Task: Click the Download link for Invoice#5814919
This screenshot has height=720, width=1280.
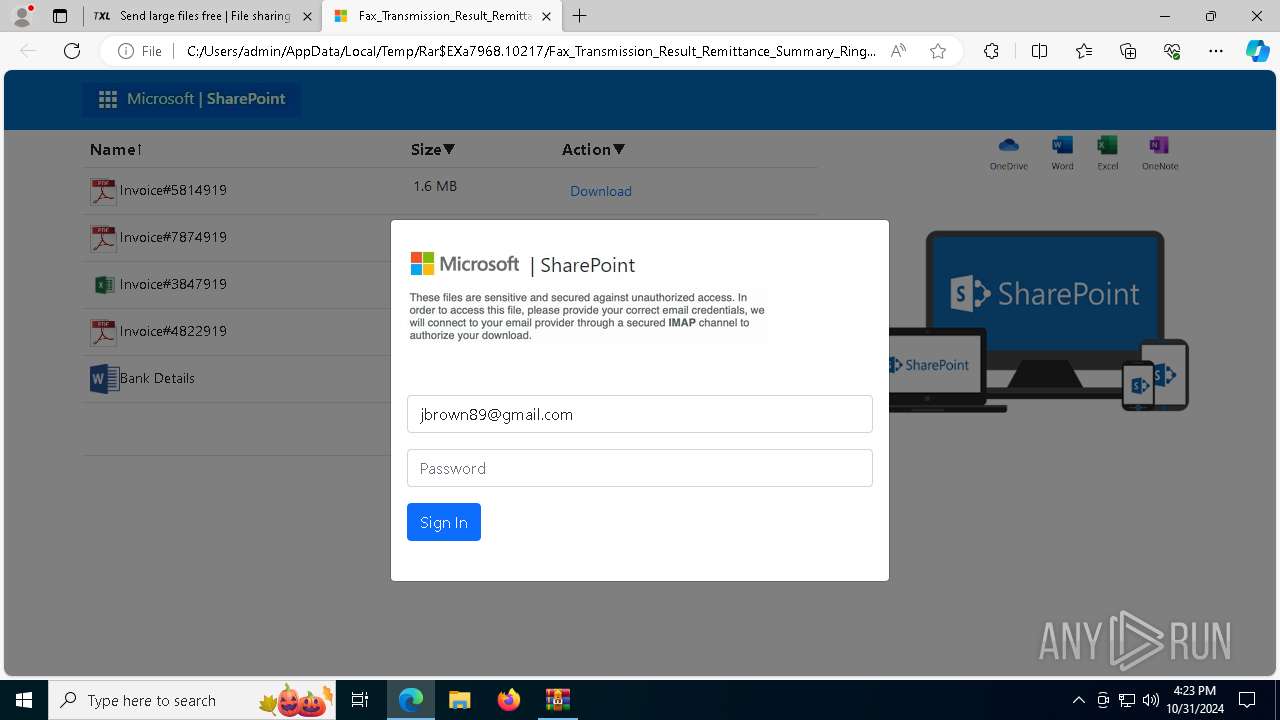Action: pos(601,191)
